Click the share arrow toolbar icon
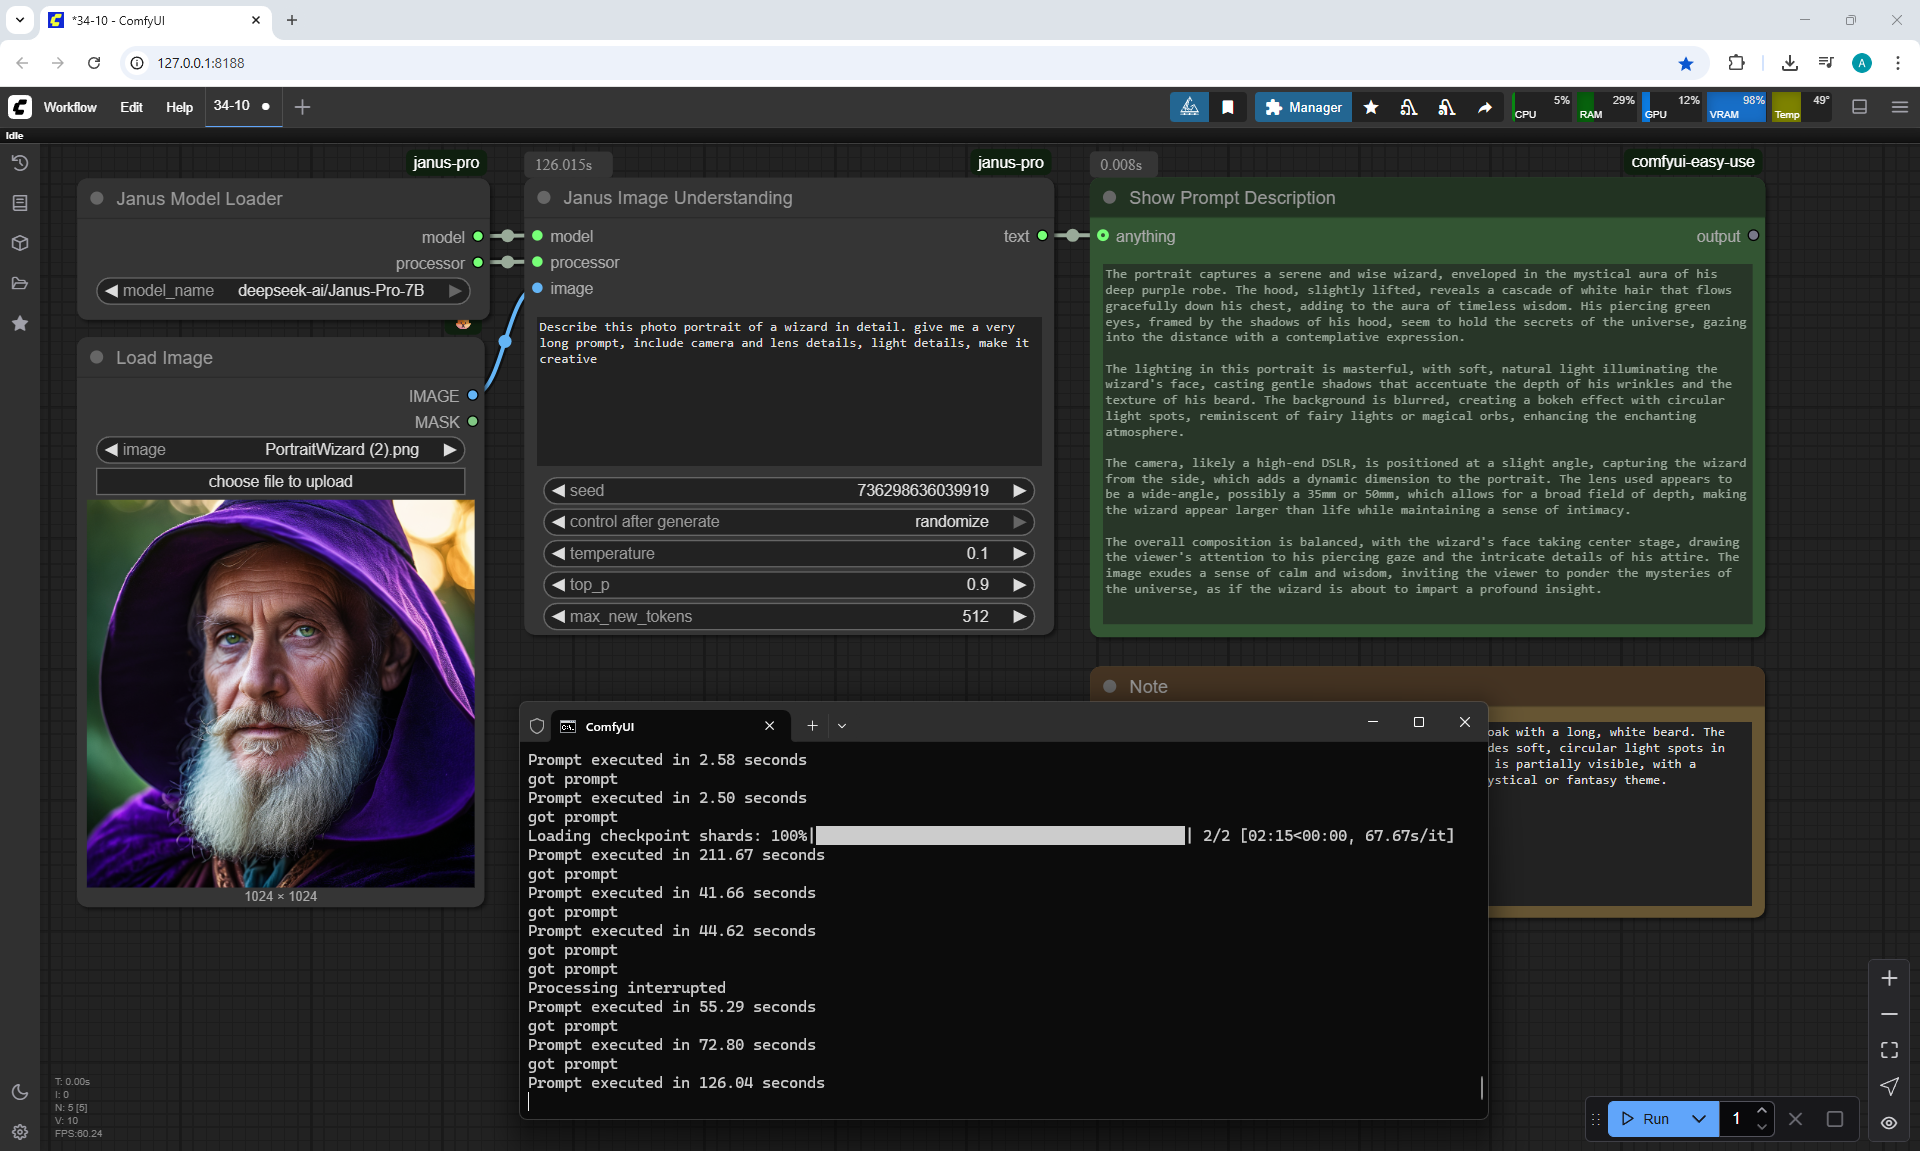The width and height of the screenshot is (1920, 1151). (1485, 107)
